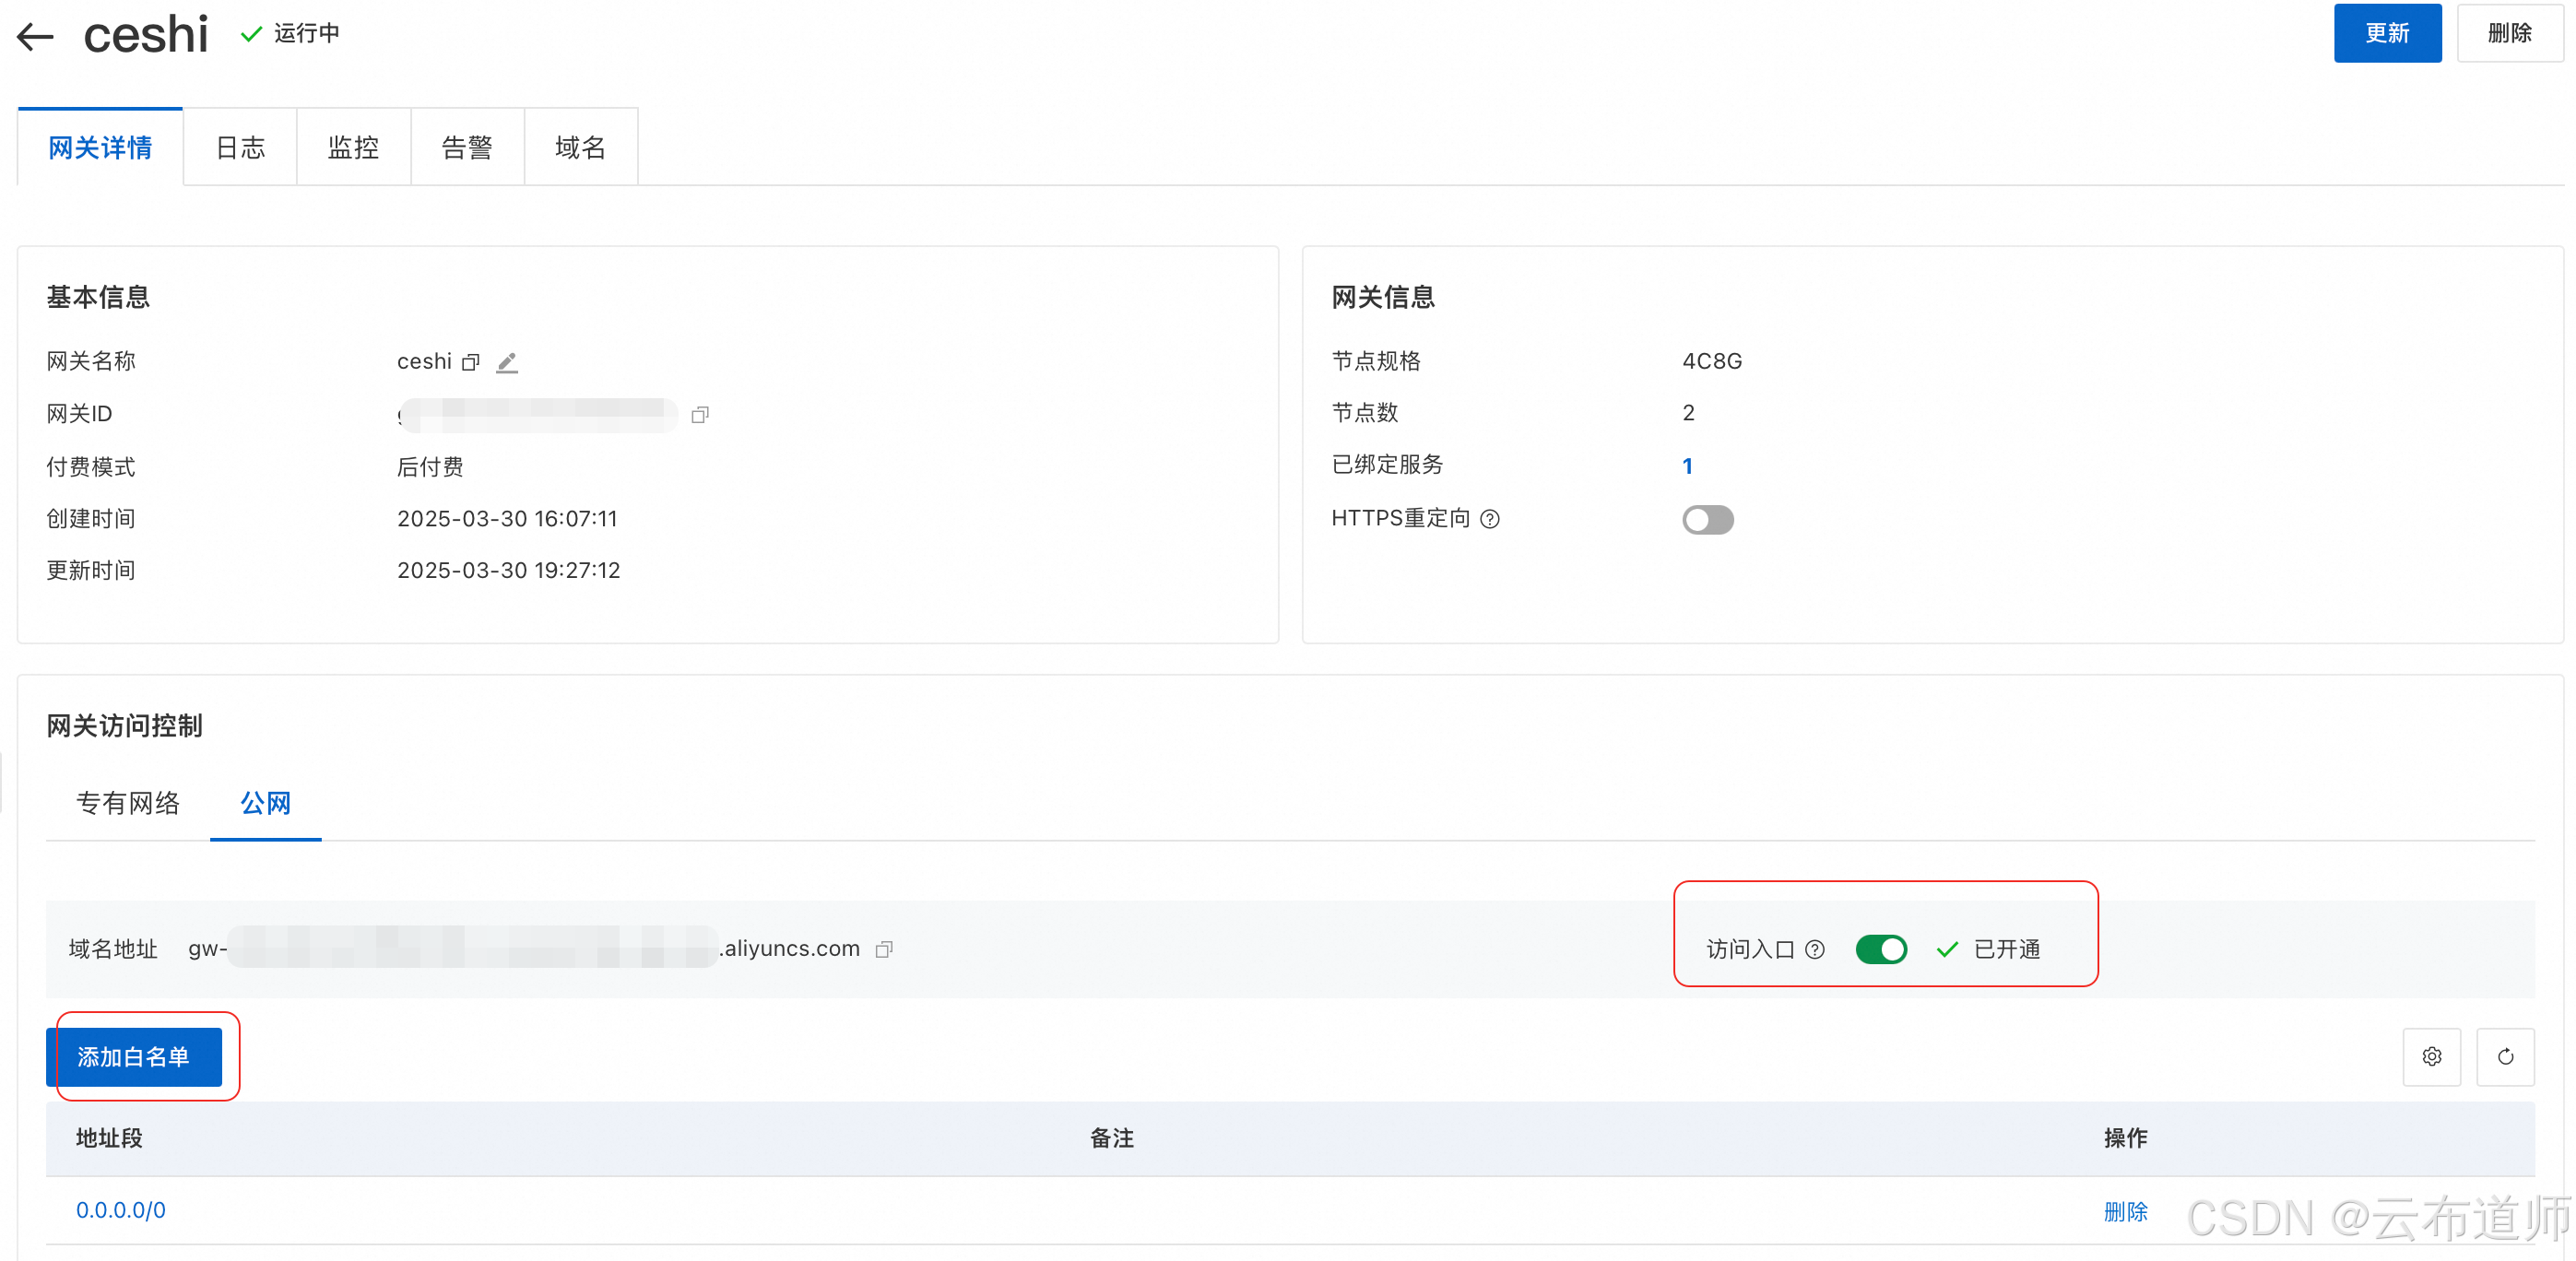Click the 添加白名单 button
Screen dimensions: 2576x1261
[x=134, y=1057]
